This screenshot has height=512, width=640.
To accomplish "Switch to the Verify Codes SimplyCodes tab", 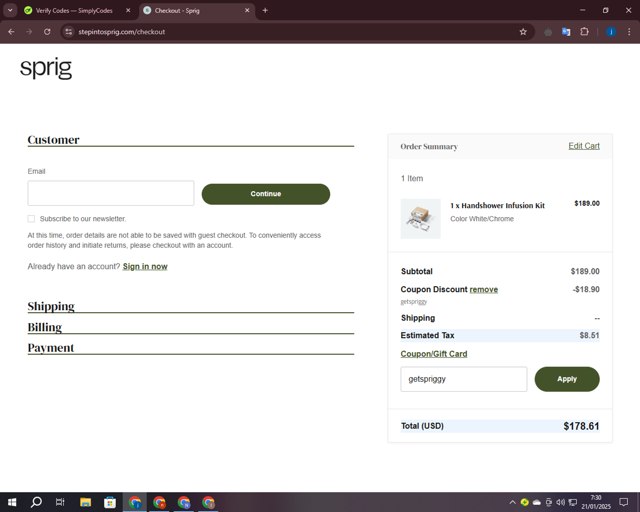I will pos(73,11).
